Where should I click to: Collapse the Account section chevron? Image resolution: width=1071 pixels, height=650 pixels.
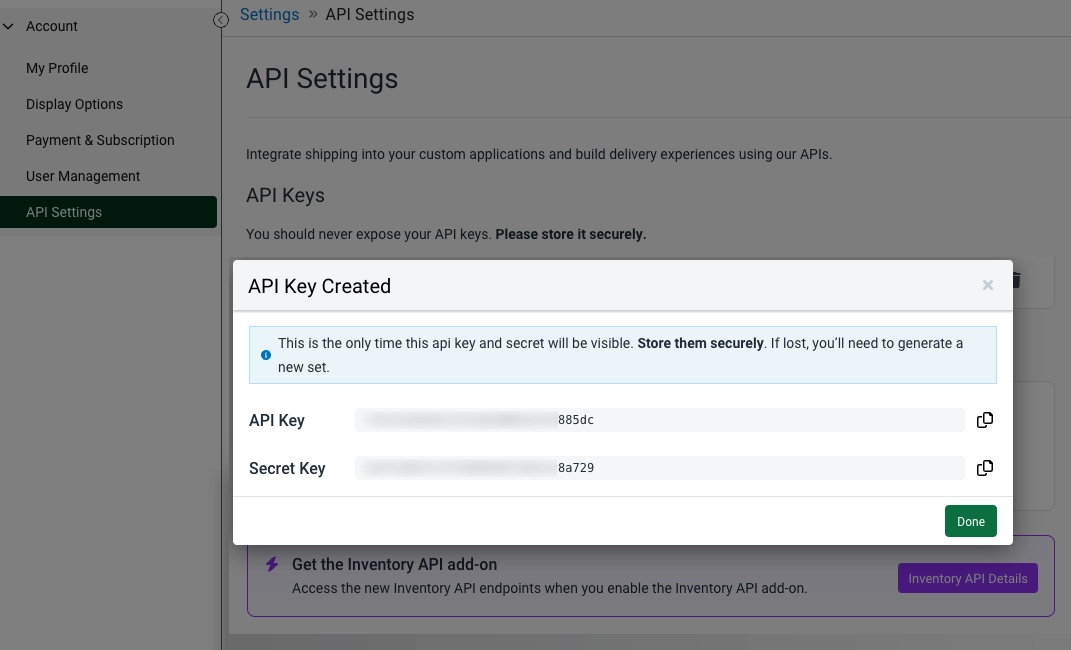pos(8,27)
